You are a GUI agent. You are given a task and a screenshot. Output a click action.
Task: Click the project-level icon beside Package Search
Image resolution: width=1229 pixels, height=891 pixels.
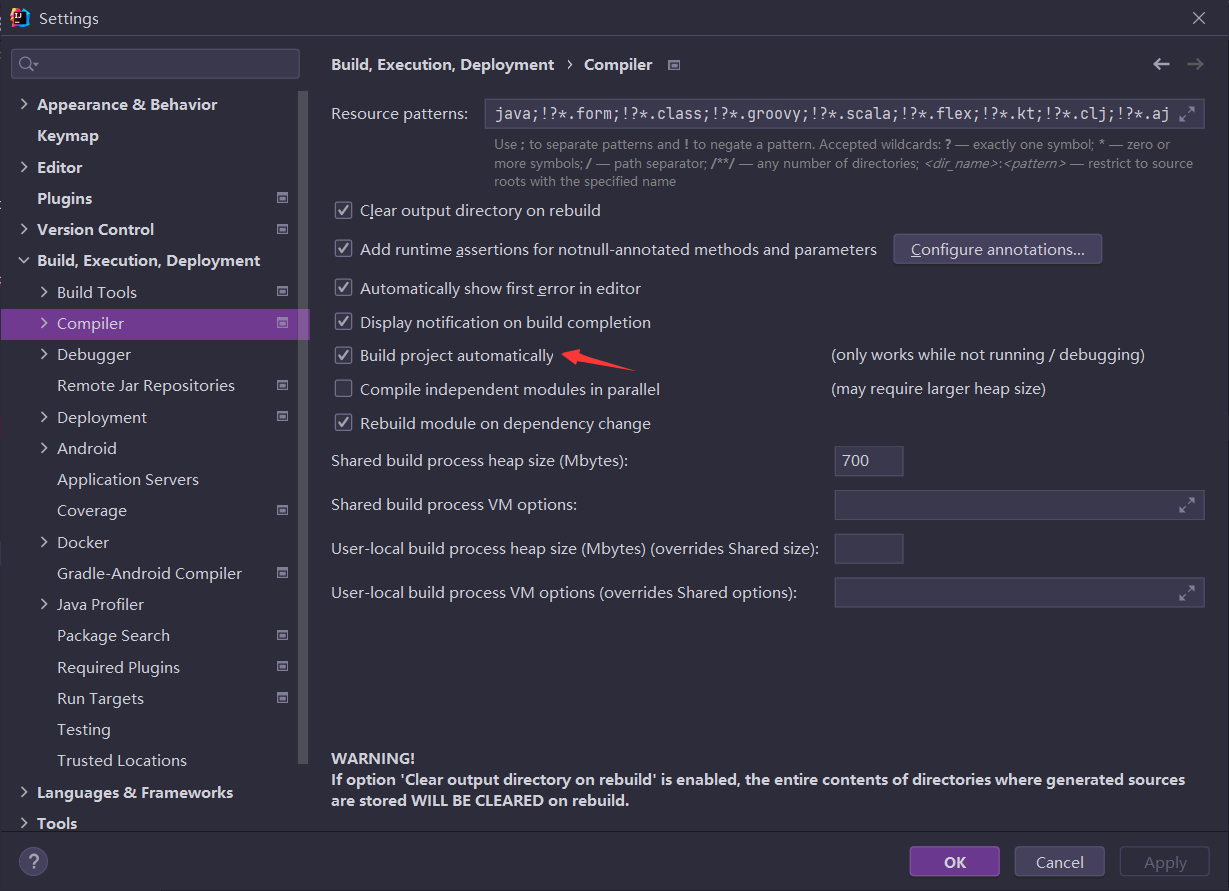coord(283,635)
